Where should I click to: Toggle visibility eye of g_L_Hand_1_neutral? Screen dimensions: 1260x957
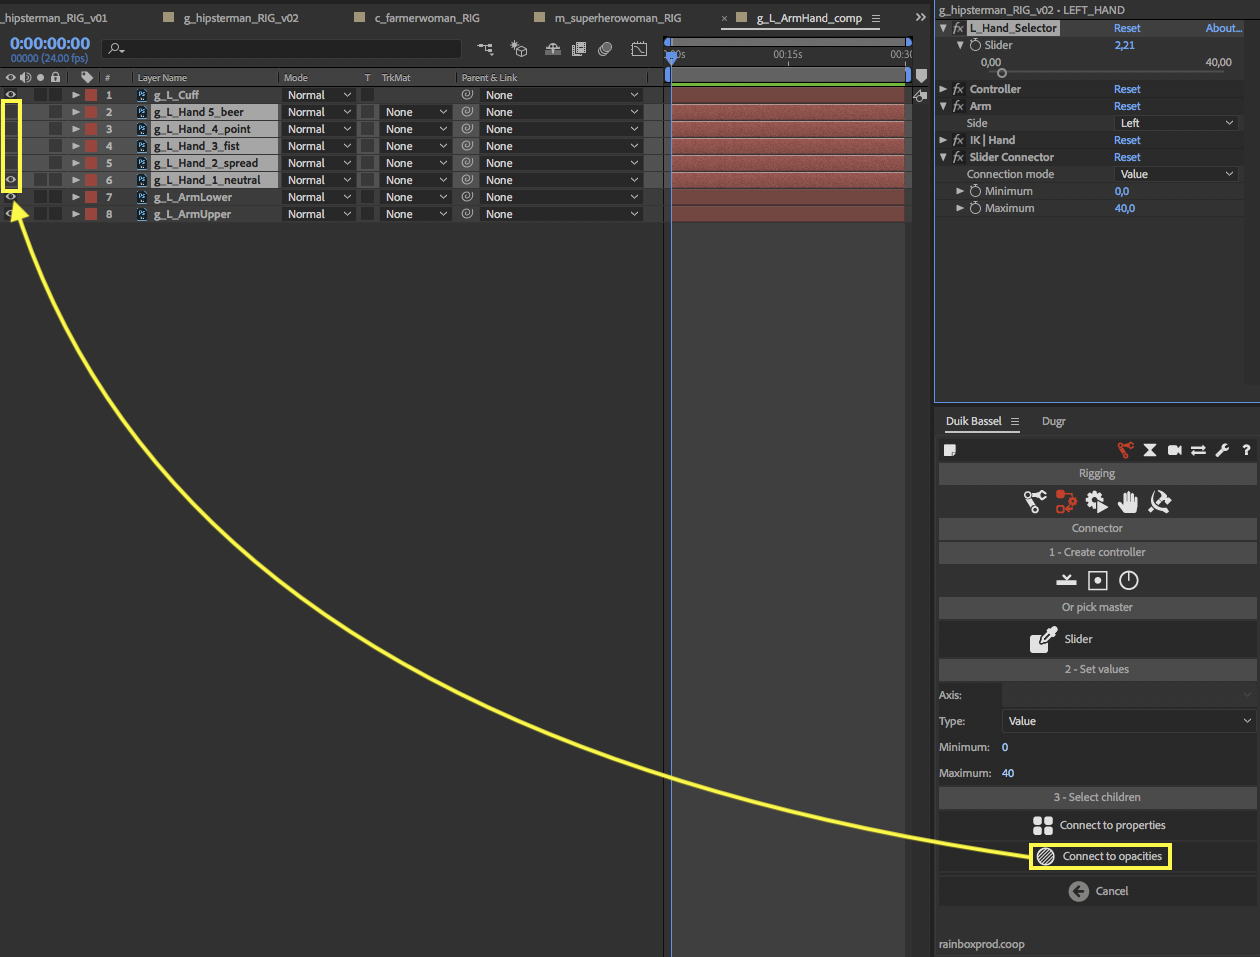click(x=11, y=180)
